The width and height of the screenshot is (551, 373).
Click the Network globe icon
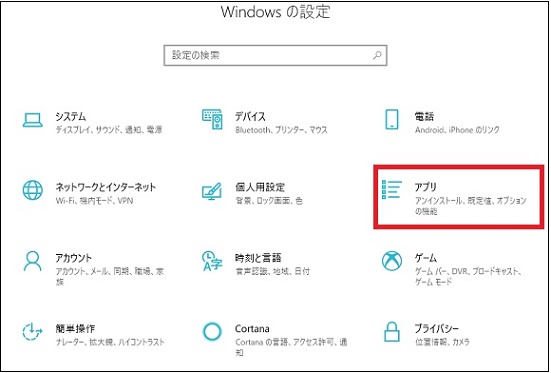(x=33, y=190)
